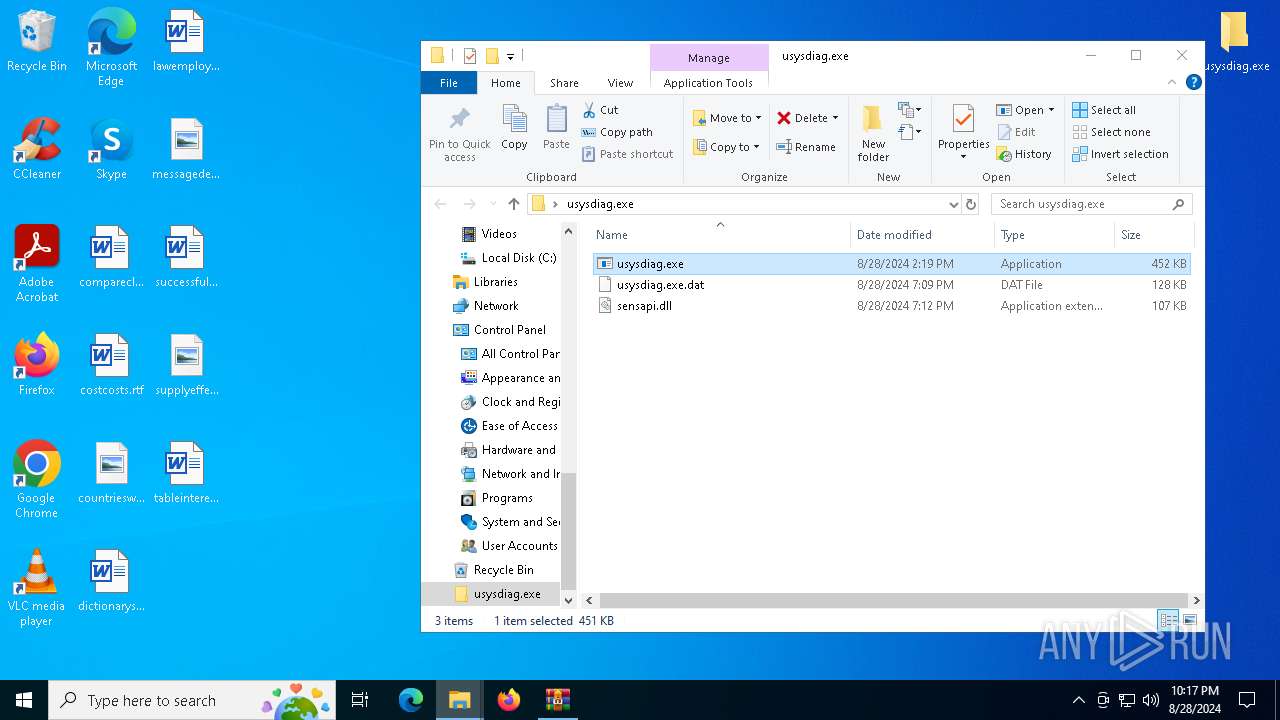Click Copy path in Clipboard group

click(x=617, y=132)
